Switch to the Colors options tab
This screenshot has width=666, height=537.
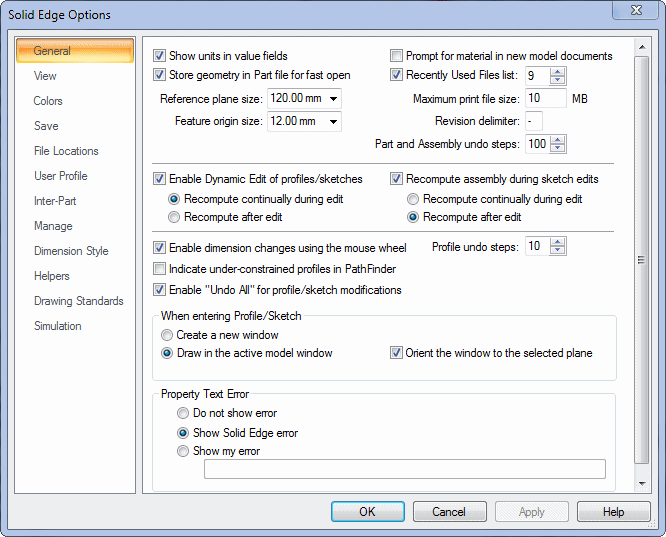click(x=48, y=101)
